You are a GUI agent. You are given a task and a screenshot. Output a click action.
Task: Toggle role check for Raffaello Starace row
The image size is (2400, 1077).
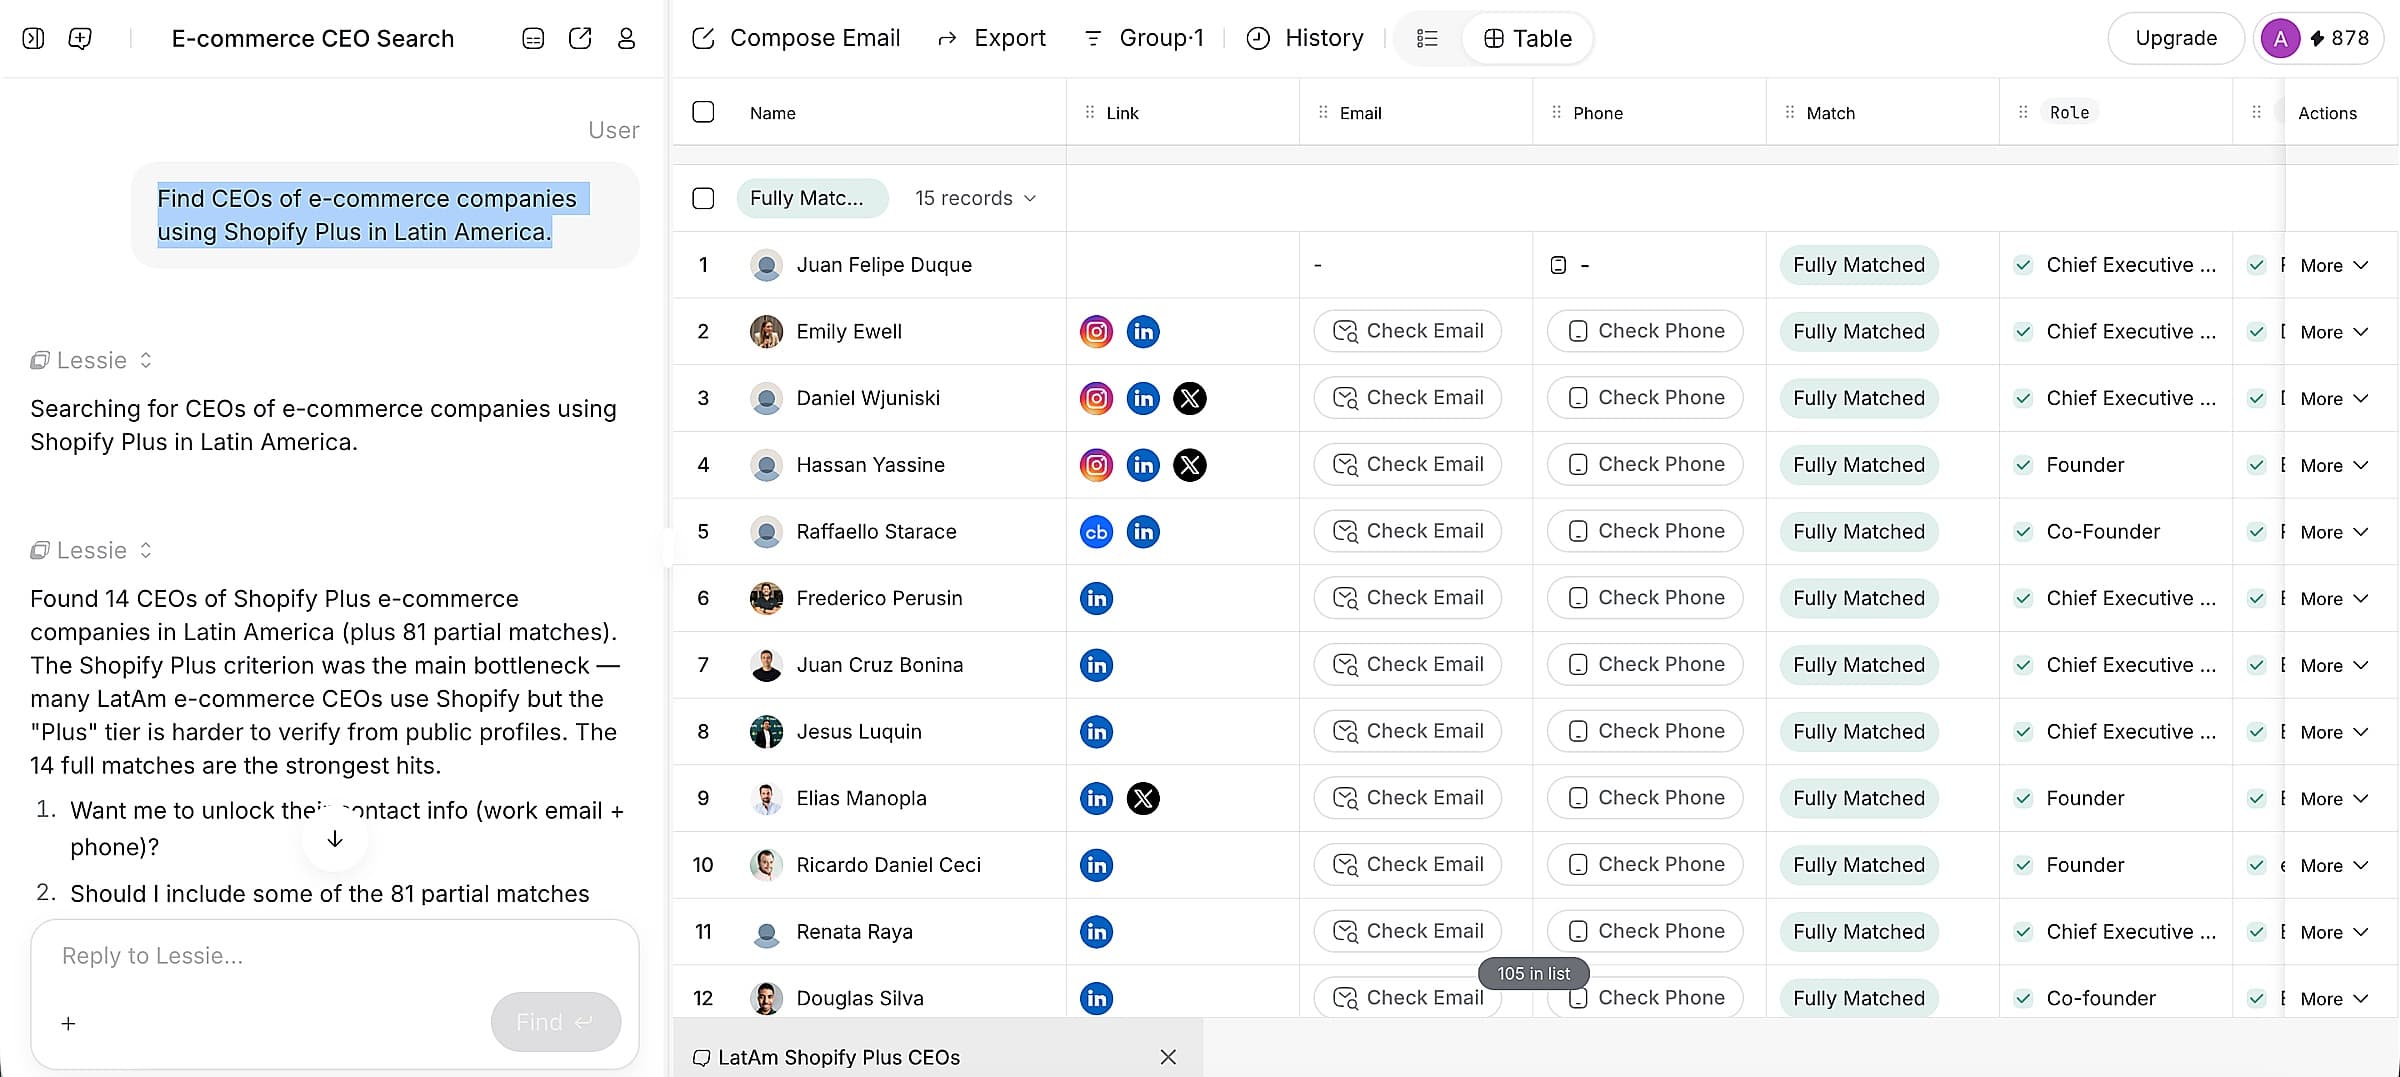(2023, 531)
